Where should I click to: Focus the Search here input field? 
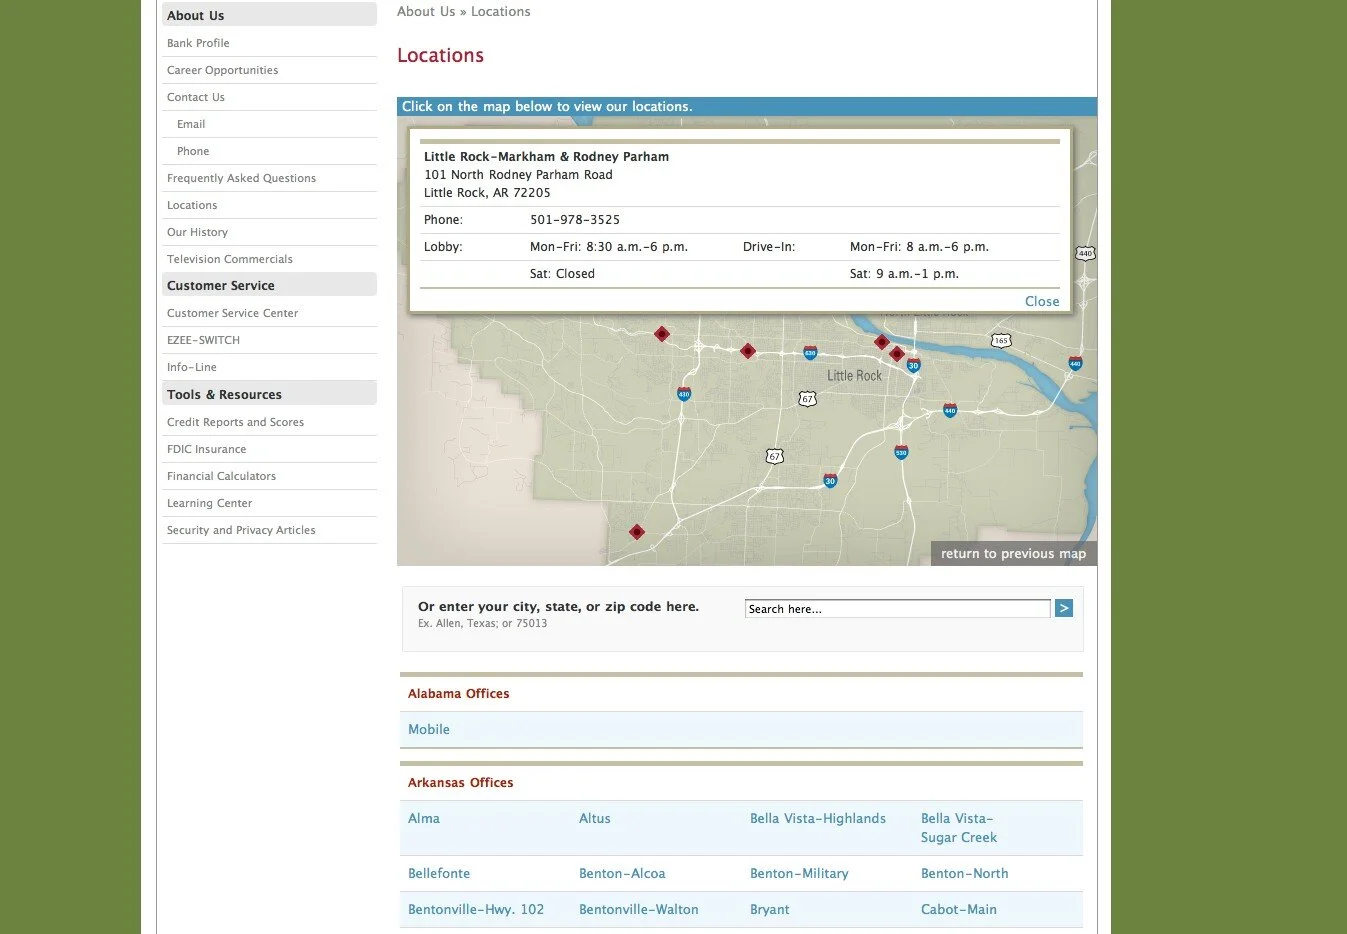(897, 609)
